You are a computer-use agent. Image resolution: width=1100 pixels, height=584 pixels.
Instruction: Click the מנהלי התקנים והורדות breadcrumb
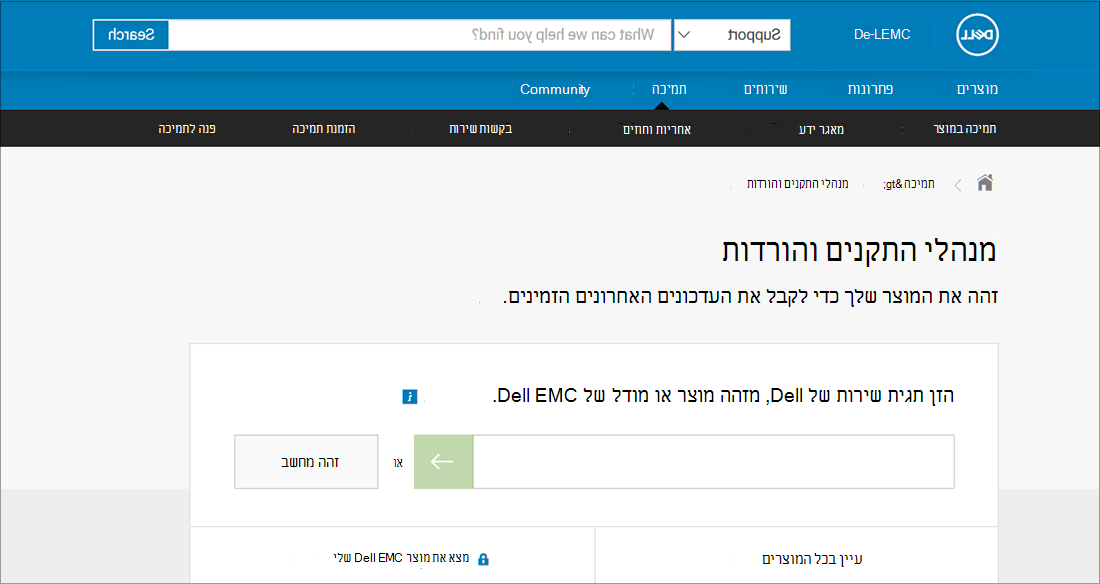[798, 184]
